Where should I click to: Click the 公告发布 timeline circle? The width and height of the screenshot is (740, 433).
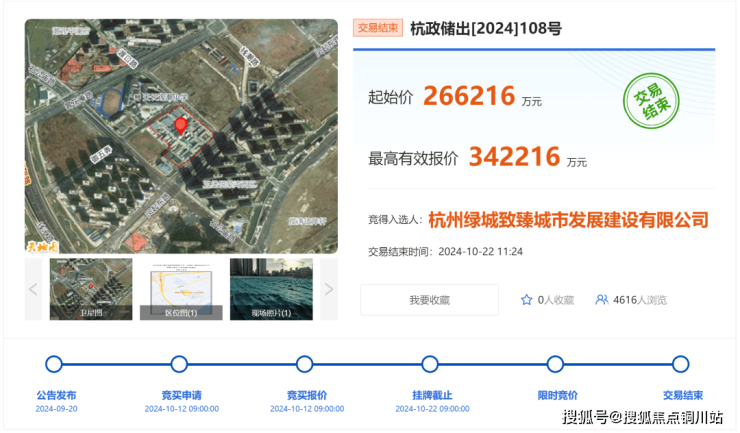point(54,364)
